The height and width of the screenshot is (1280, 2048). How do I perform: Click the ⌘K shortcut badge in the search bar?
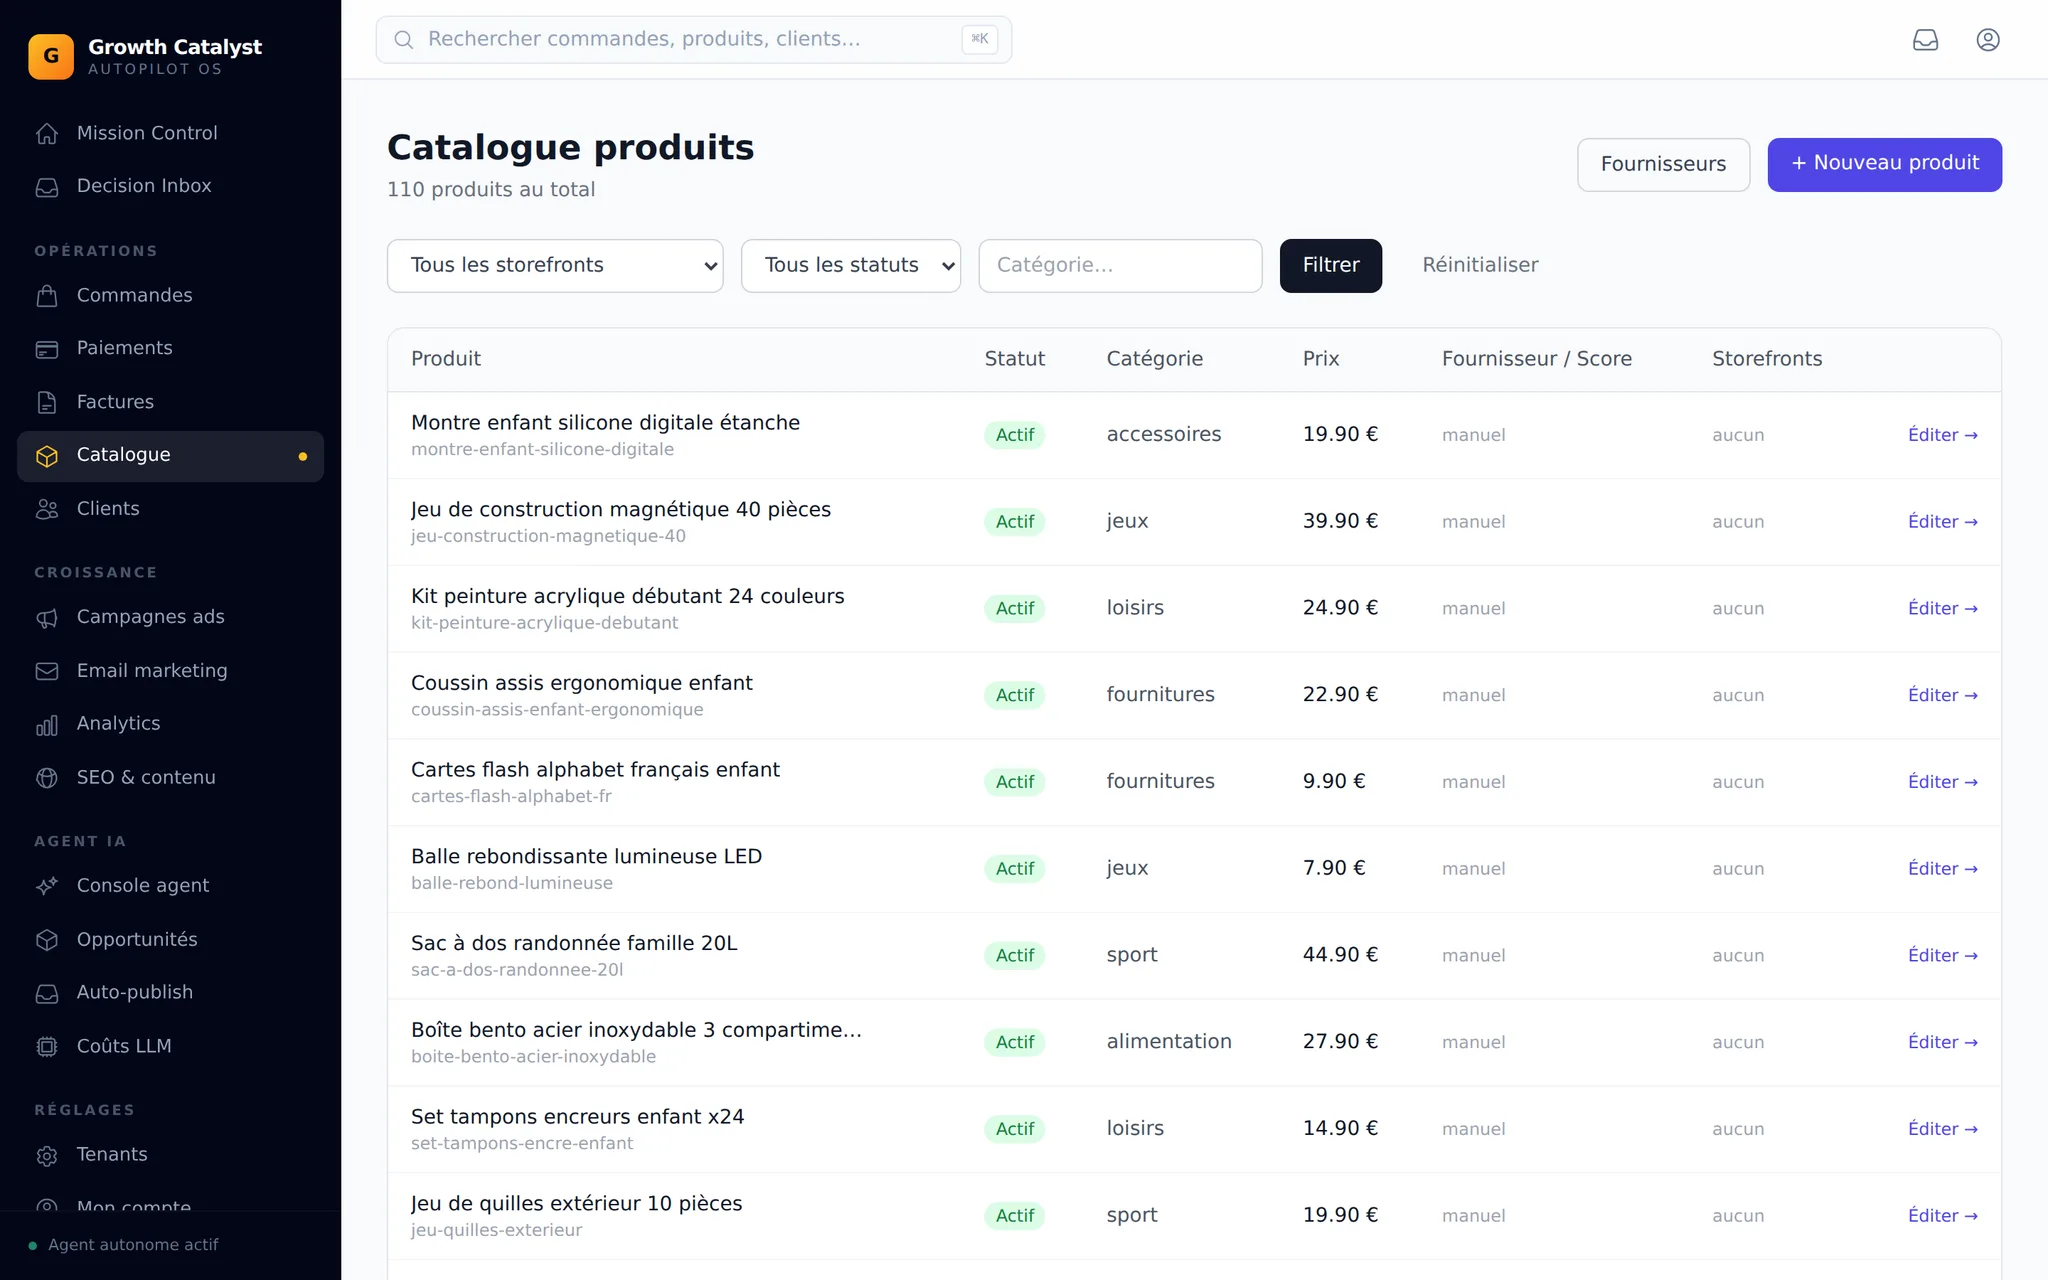(x=979, y=40)
